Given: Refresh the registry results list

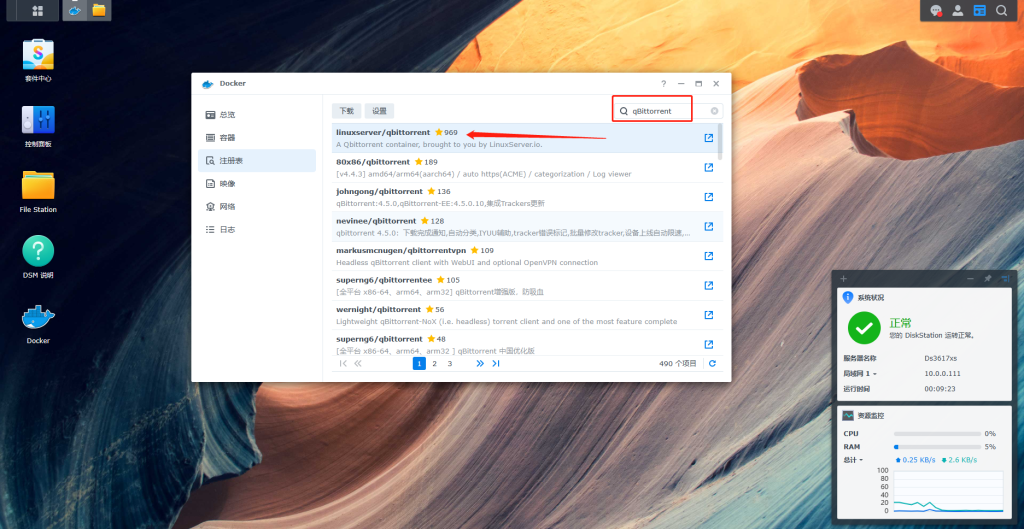Looking at the screenshot, I should [x=712, y=363].
